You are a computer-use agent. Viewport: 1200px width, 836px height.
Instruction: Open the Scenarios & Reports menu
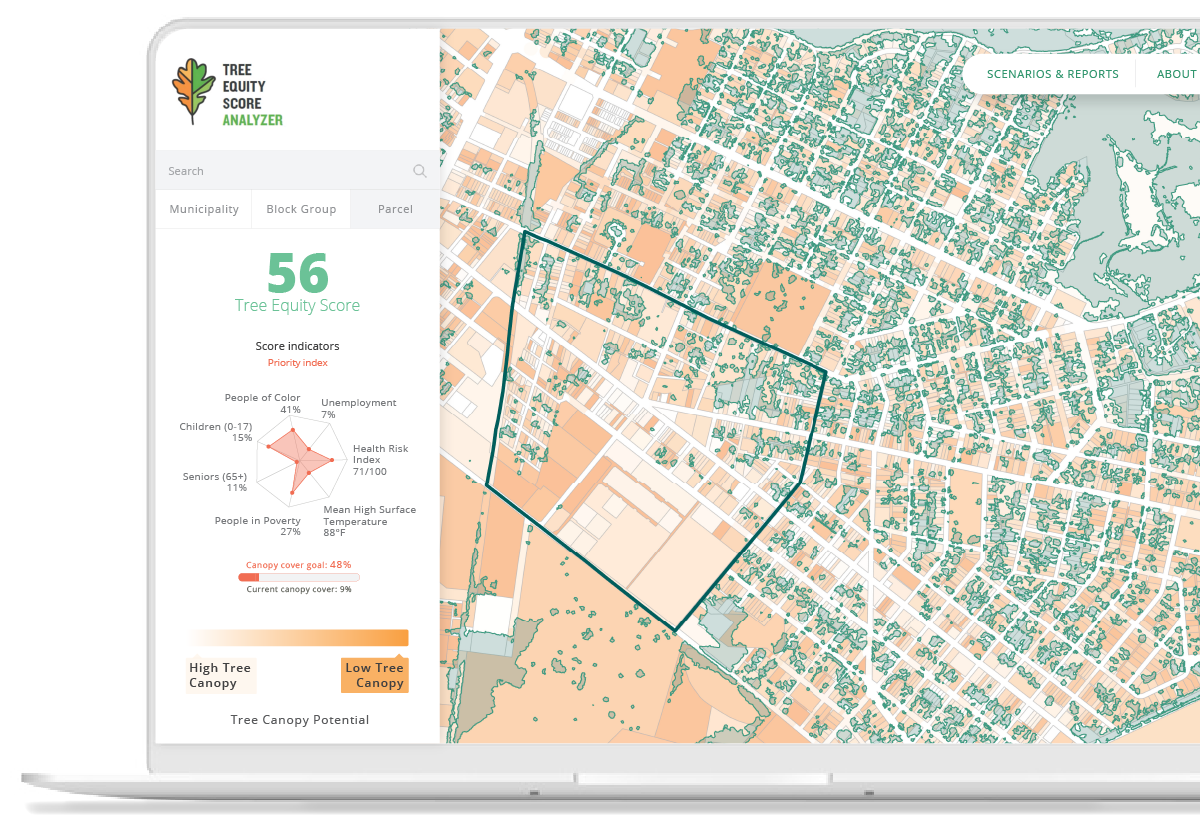tap(1052, 74)
